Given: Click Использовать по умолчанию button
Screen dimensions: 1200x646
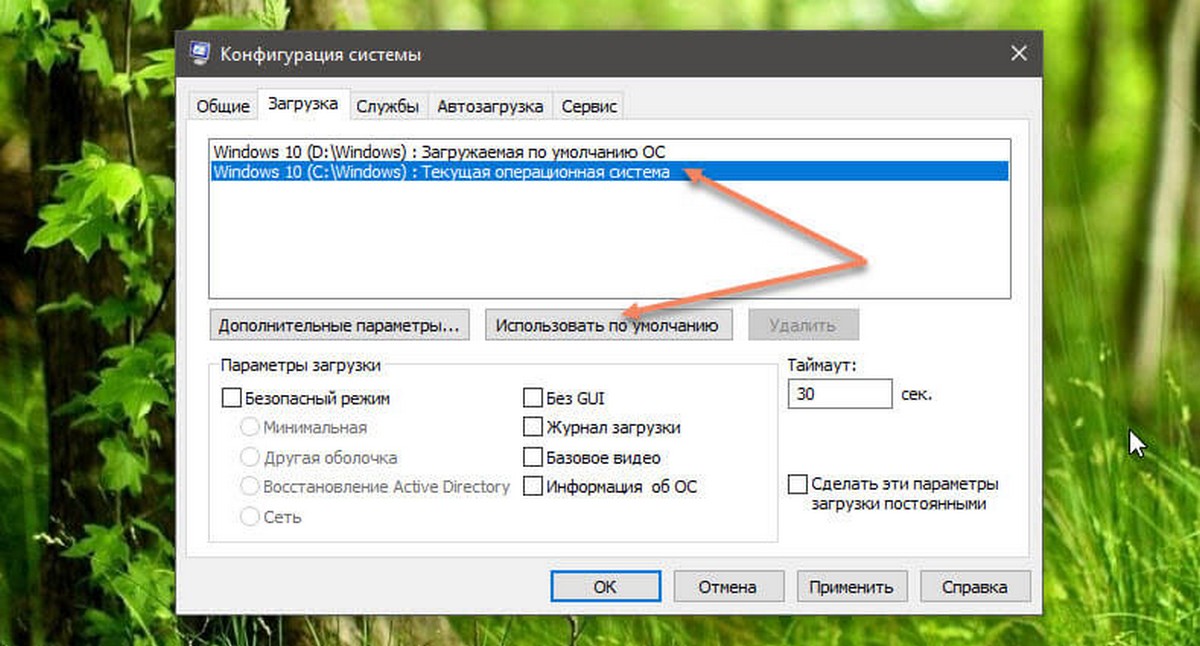Looking at the screenshot, I should point(608,325).
